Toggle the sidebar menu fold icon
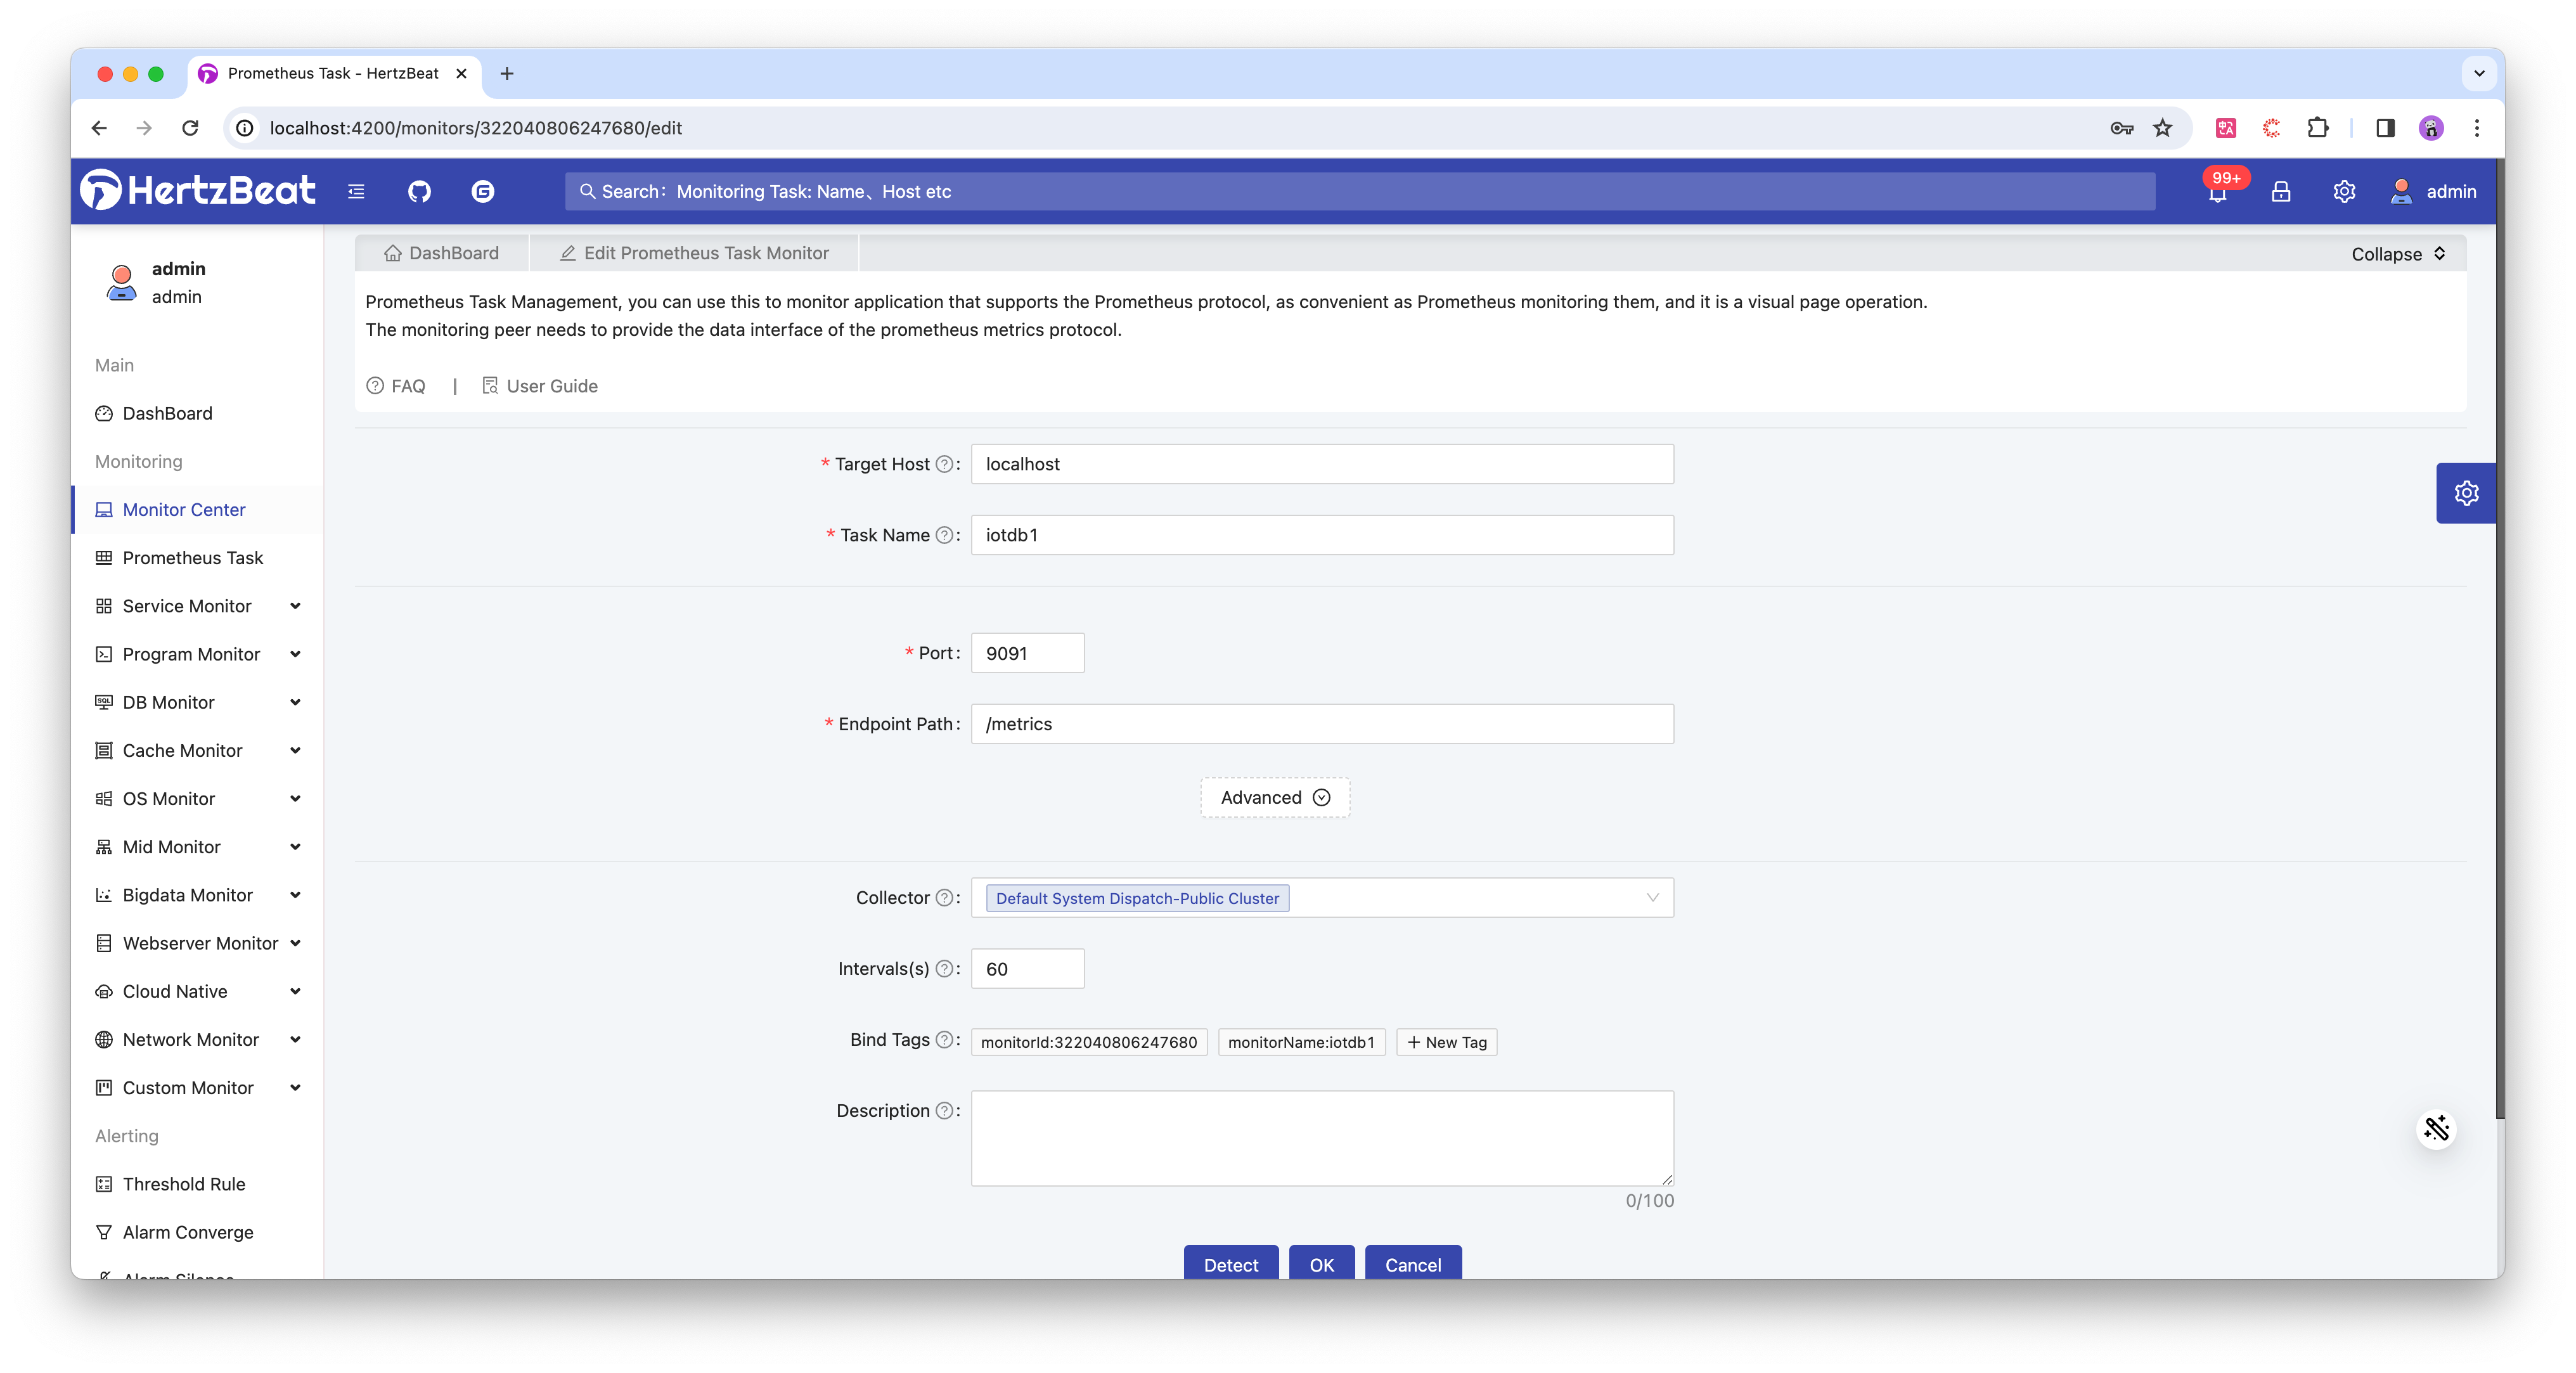The width and height of the screenshot is (2576, 1373). point(356,191)
